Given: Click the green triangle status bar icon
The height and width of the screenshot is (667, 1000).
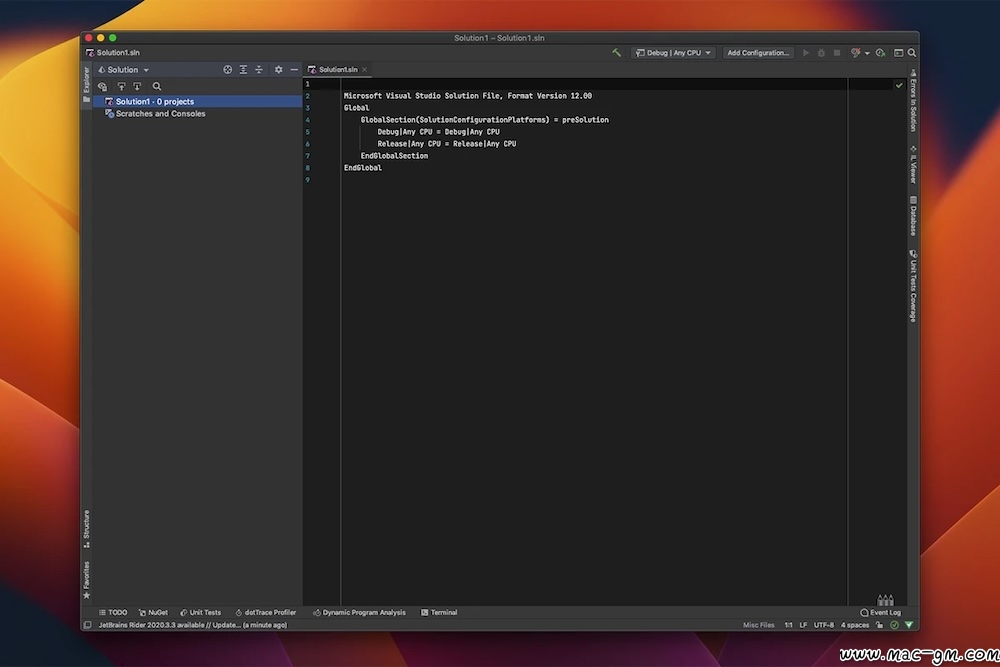Looking at the screenshot, I should pyautogui.click(x=909, y=625).
